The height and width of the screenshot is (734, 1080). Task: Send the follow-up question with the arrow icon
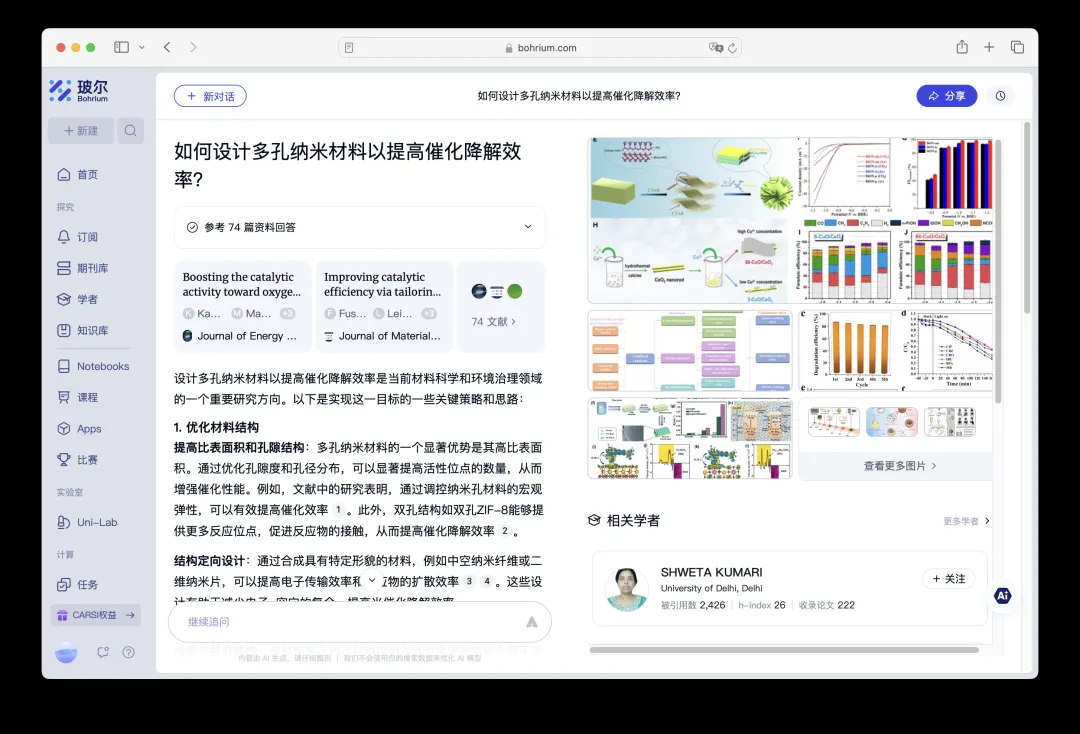[x=531, y=622]
